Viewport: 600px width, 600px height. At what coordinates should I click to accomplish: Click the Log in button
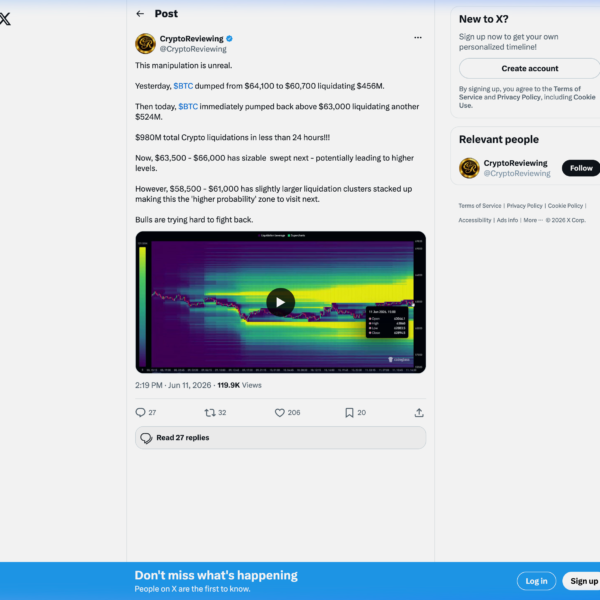[536, 581]
